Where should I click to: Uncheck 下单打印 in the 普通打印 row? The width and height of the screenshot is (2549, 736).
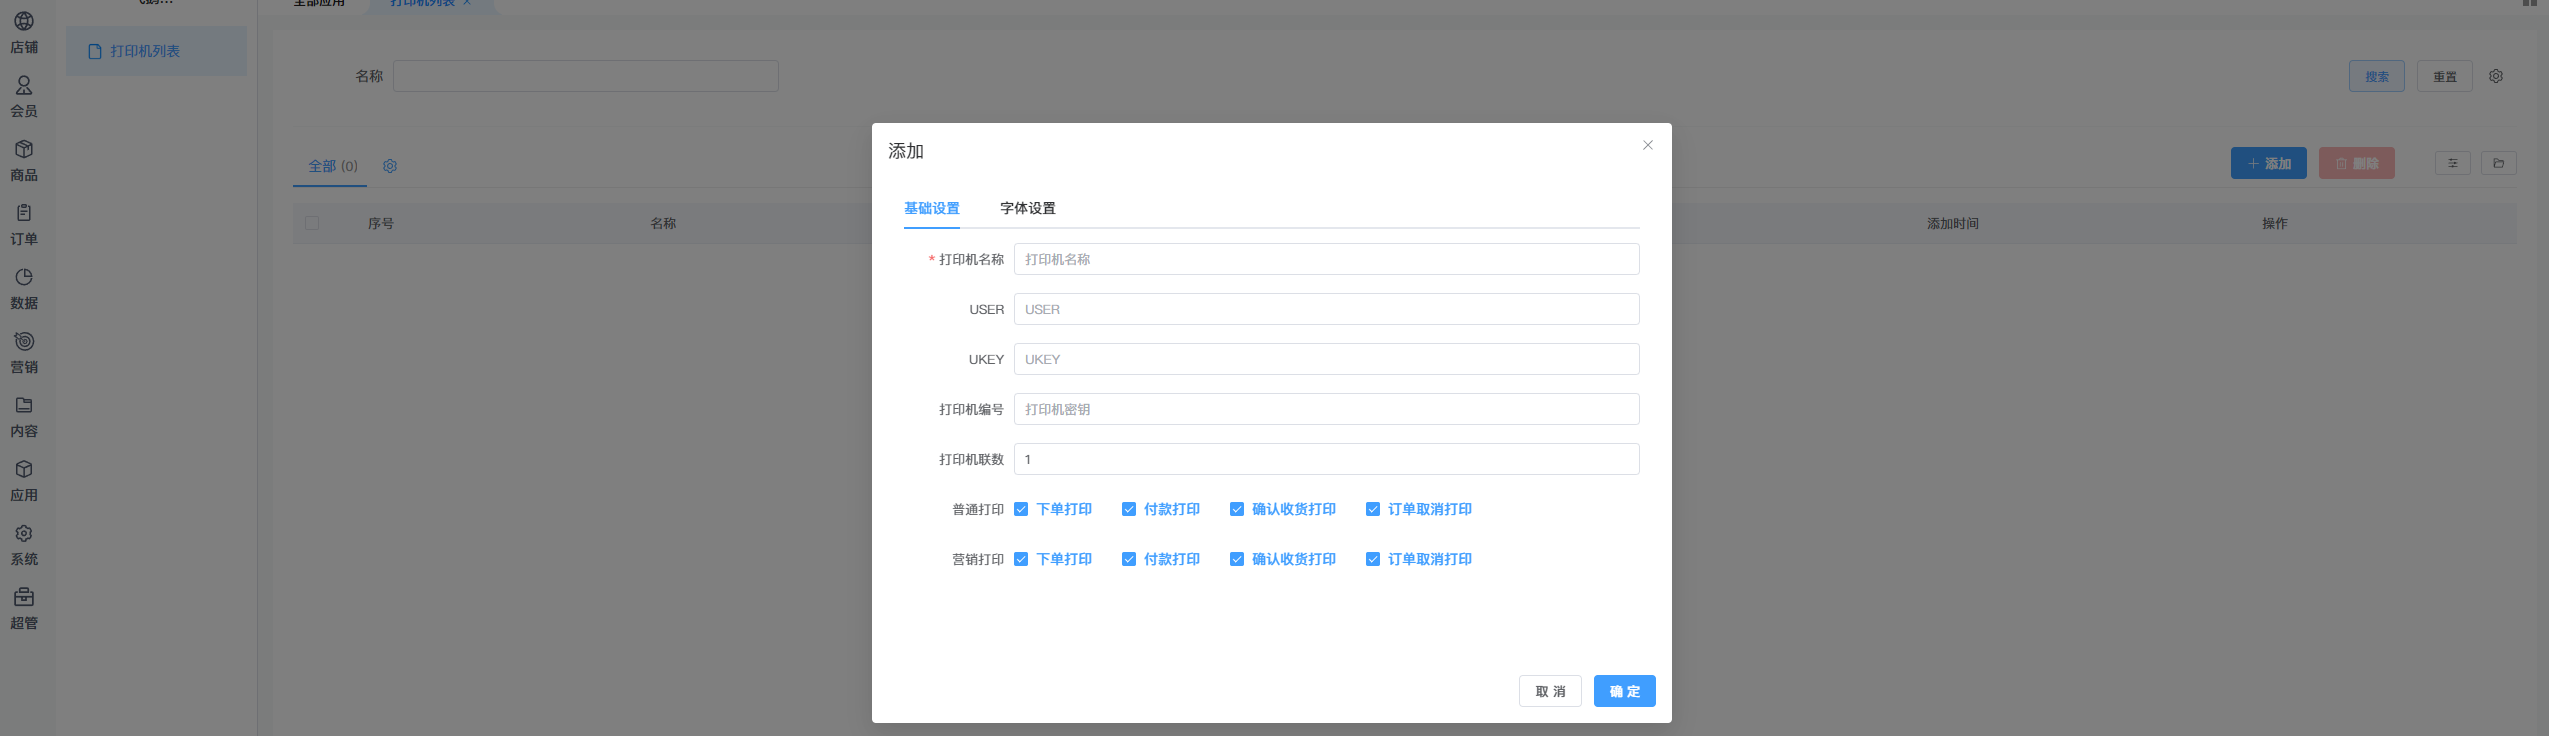point(1021,509)
